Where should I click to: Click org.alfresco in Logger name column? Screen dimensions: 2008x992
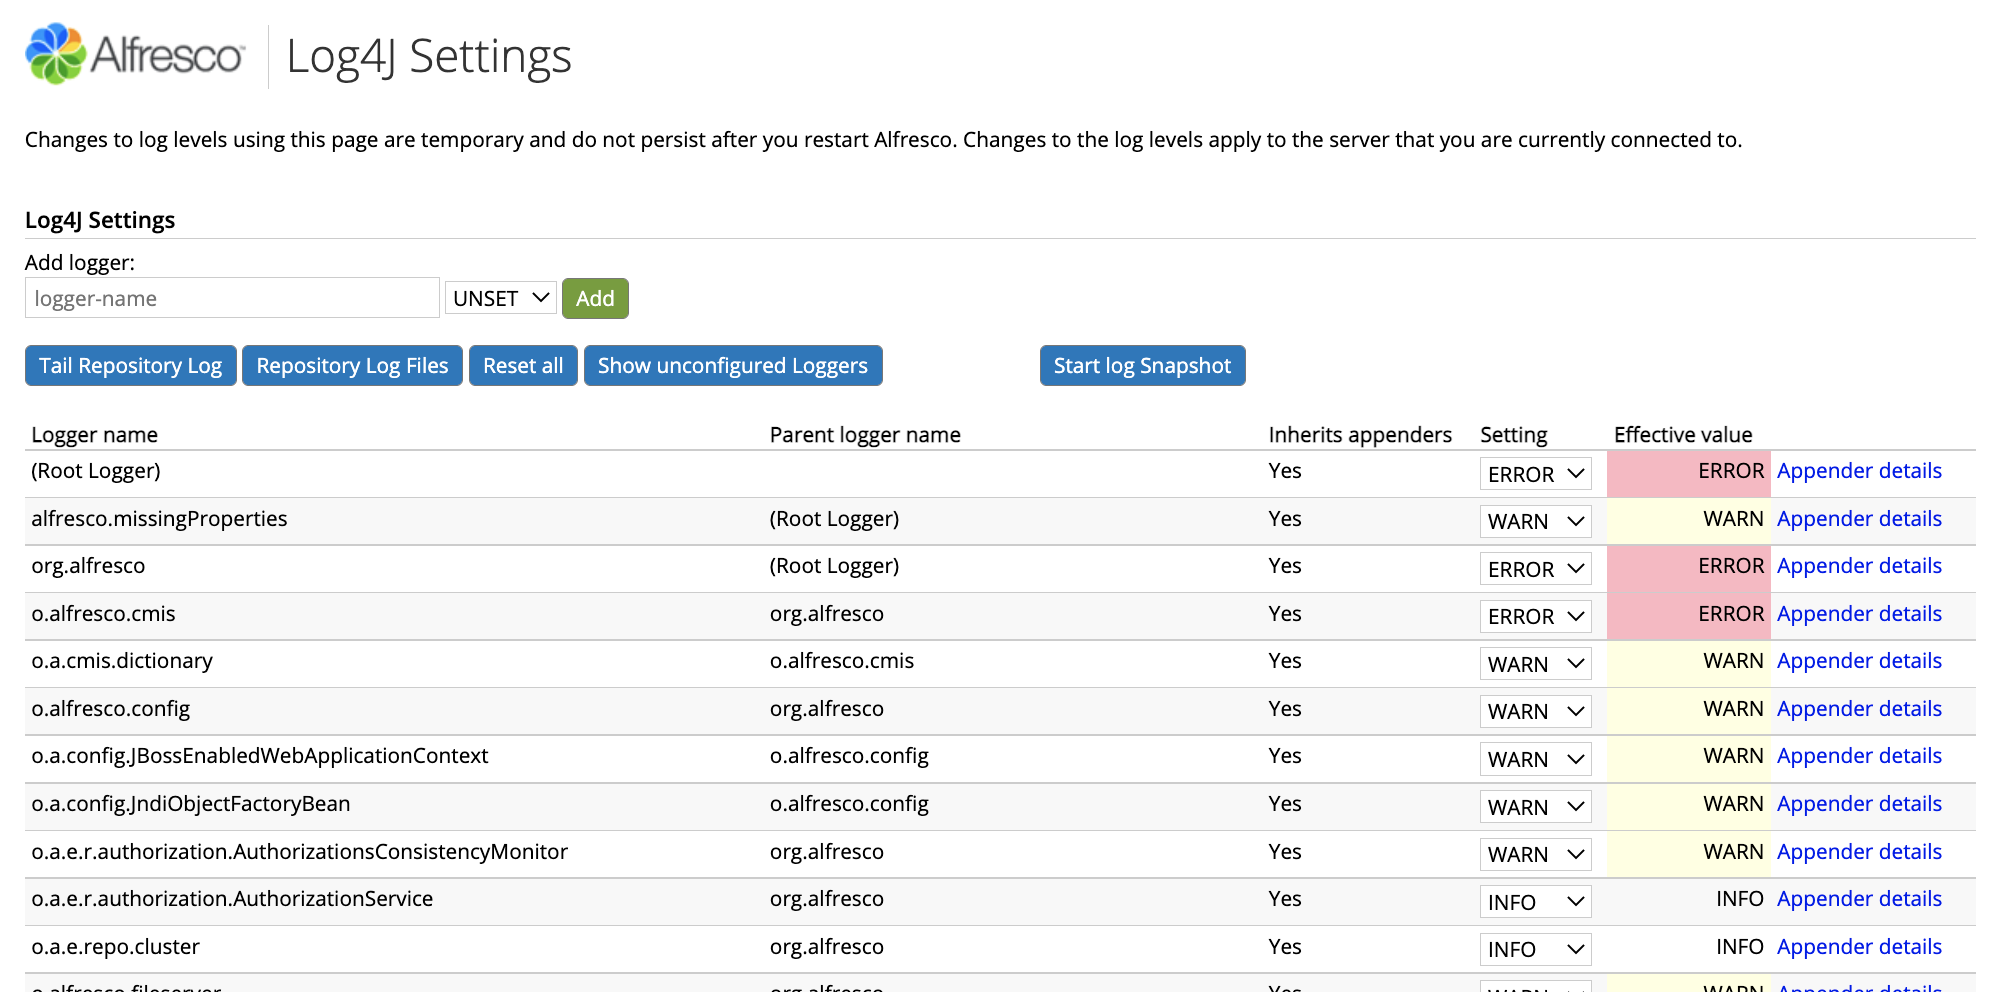88,566
